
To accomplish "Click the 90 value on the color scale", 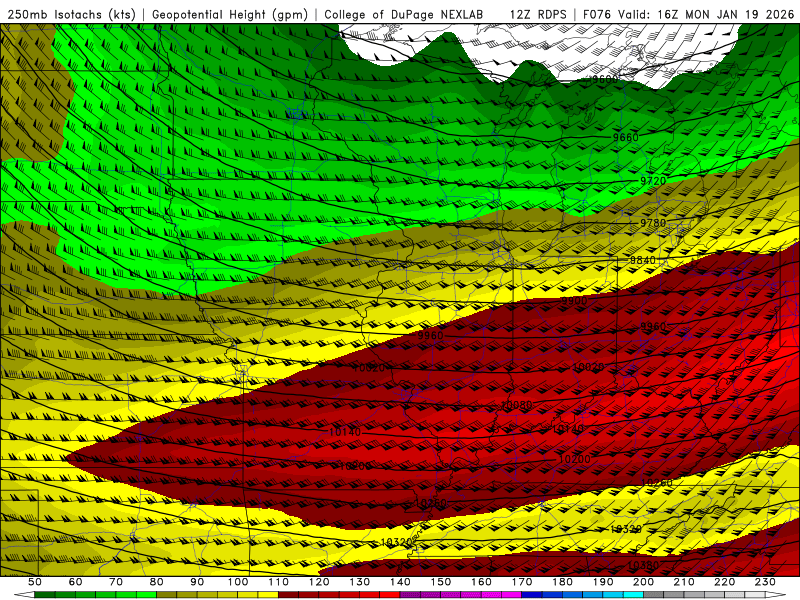I will 197,582.
